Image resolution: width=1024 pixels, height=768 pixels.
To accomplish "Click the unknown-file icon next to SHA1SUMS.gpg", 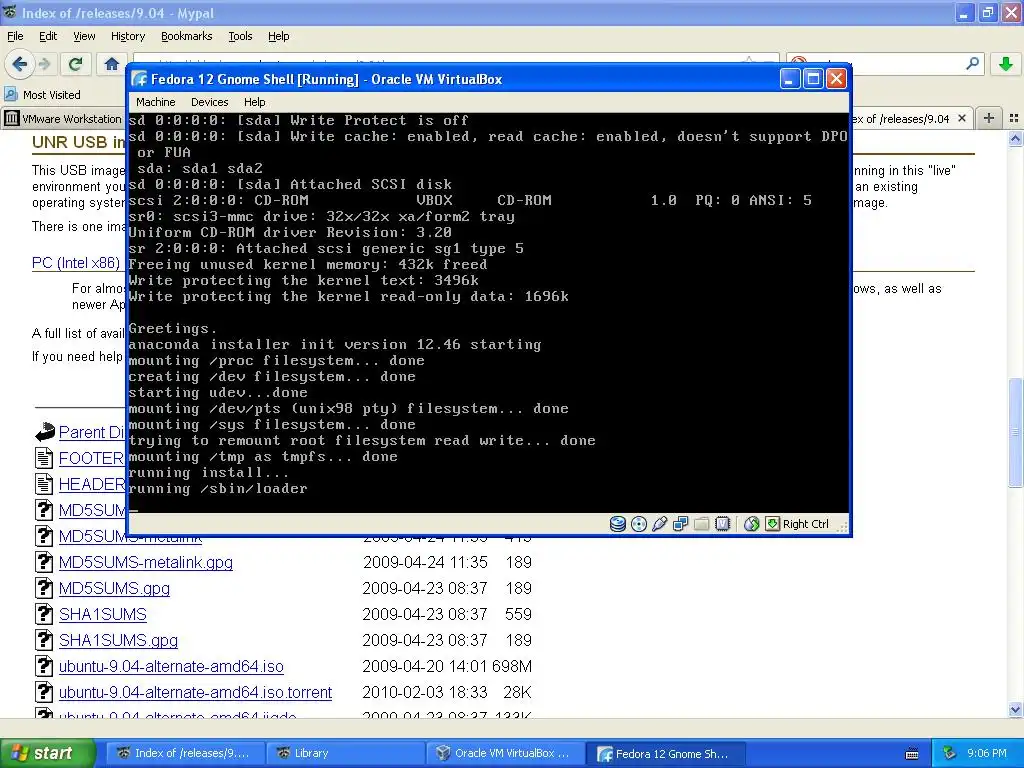I will pyautogui.click(x=44, y=640).
